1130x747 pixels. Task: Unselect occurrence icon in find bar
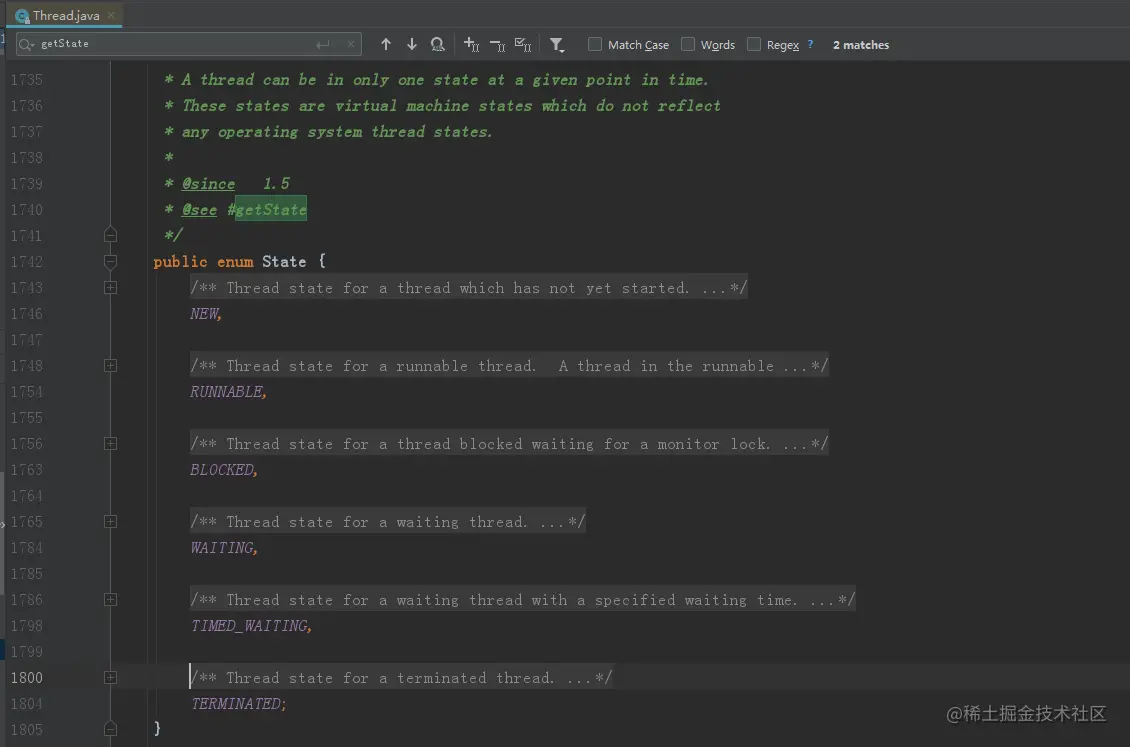(497, 45)
